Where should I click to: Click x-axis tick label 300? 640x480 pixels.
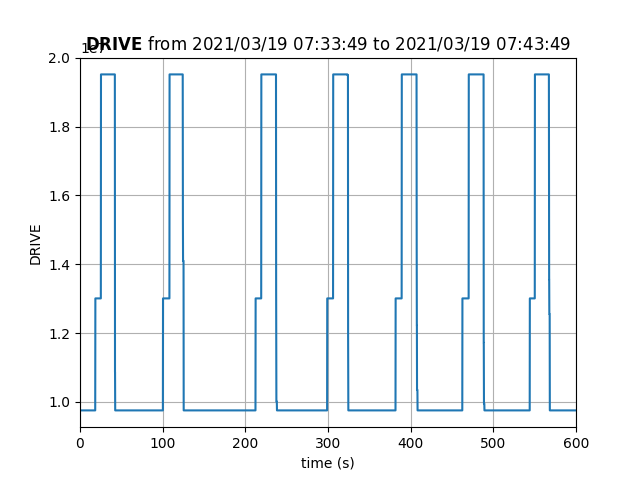coord(328,443)
